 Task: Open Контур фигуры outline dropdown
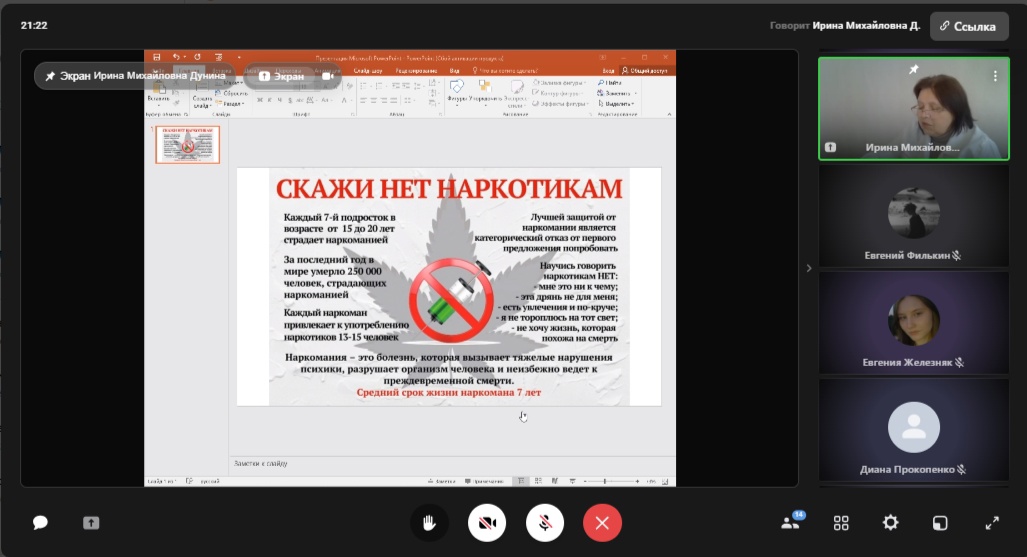(558, 93)
